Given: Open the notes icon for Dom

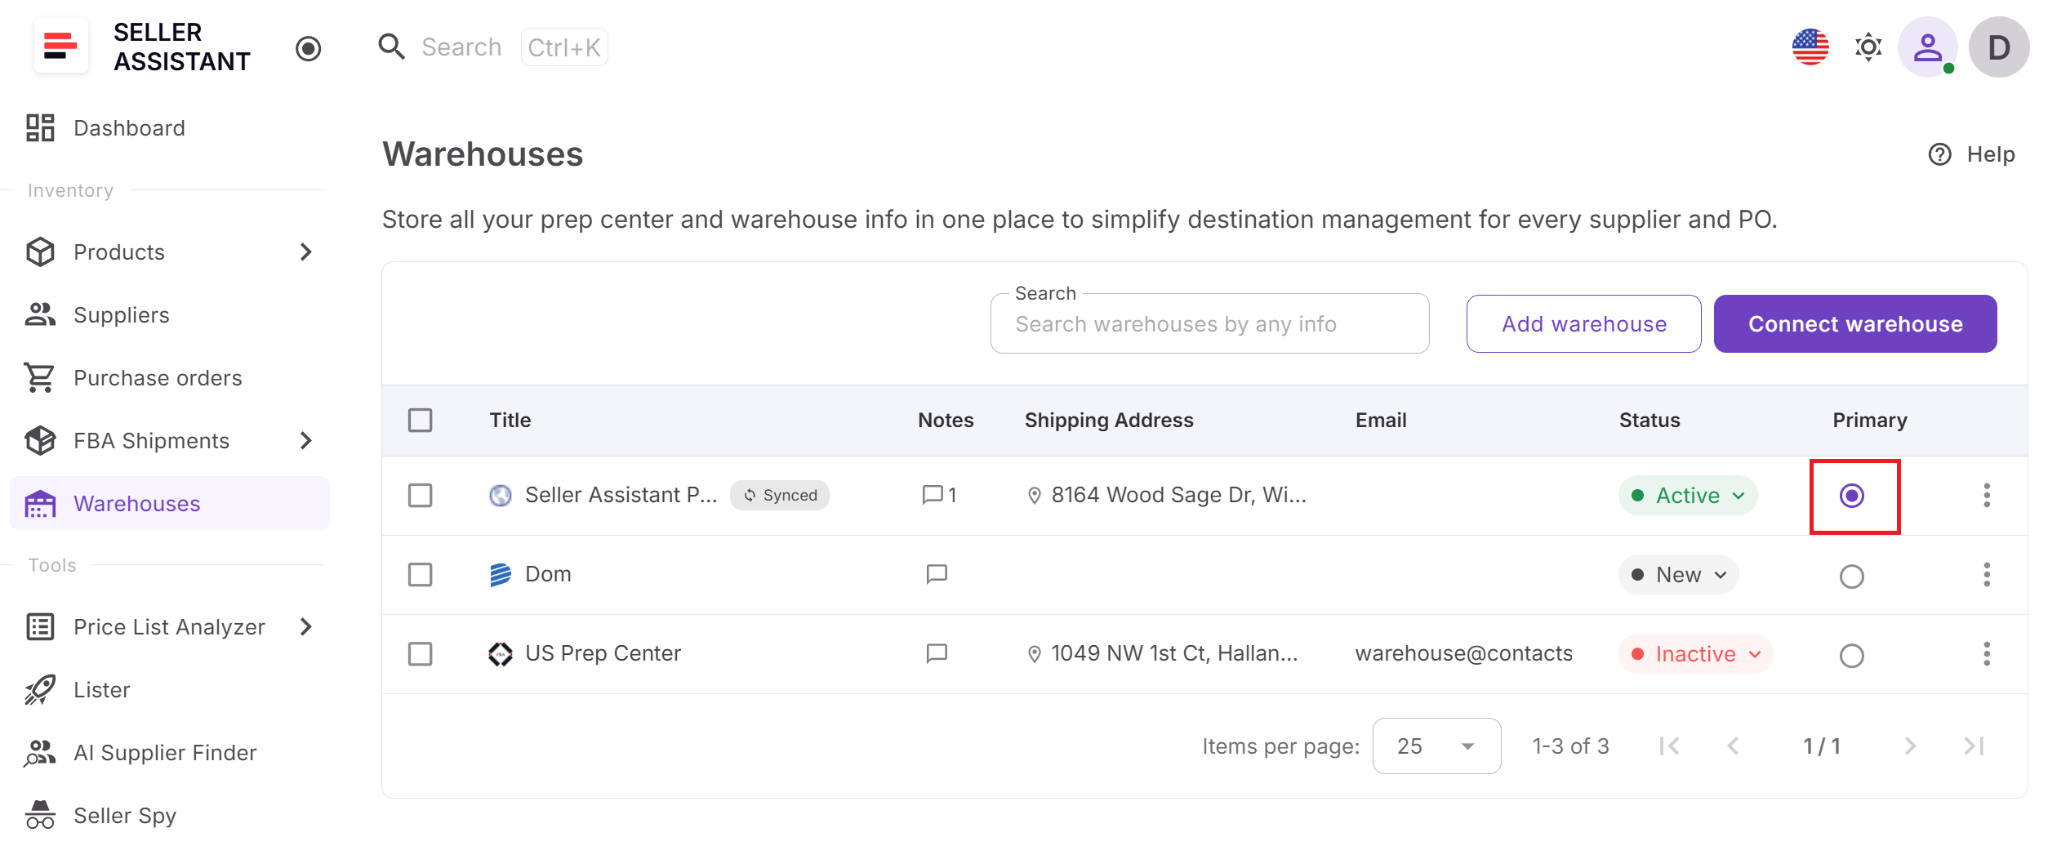Looking at the screenshot, I should click(937, 574).
